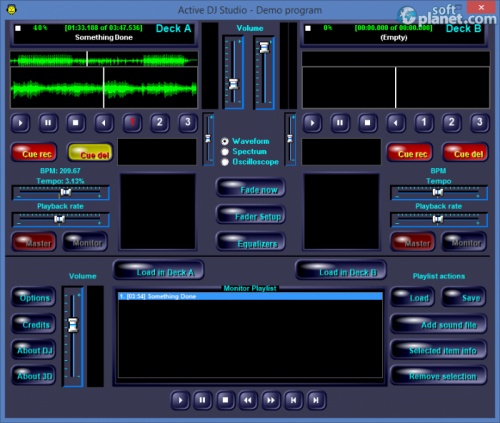This screenshot has height=423, width=500.
Task: Fast-forward the Monitor Playlist player
Action: 271,400
